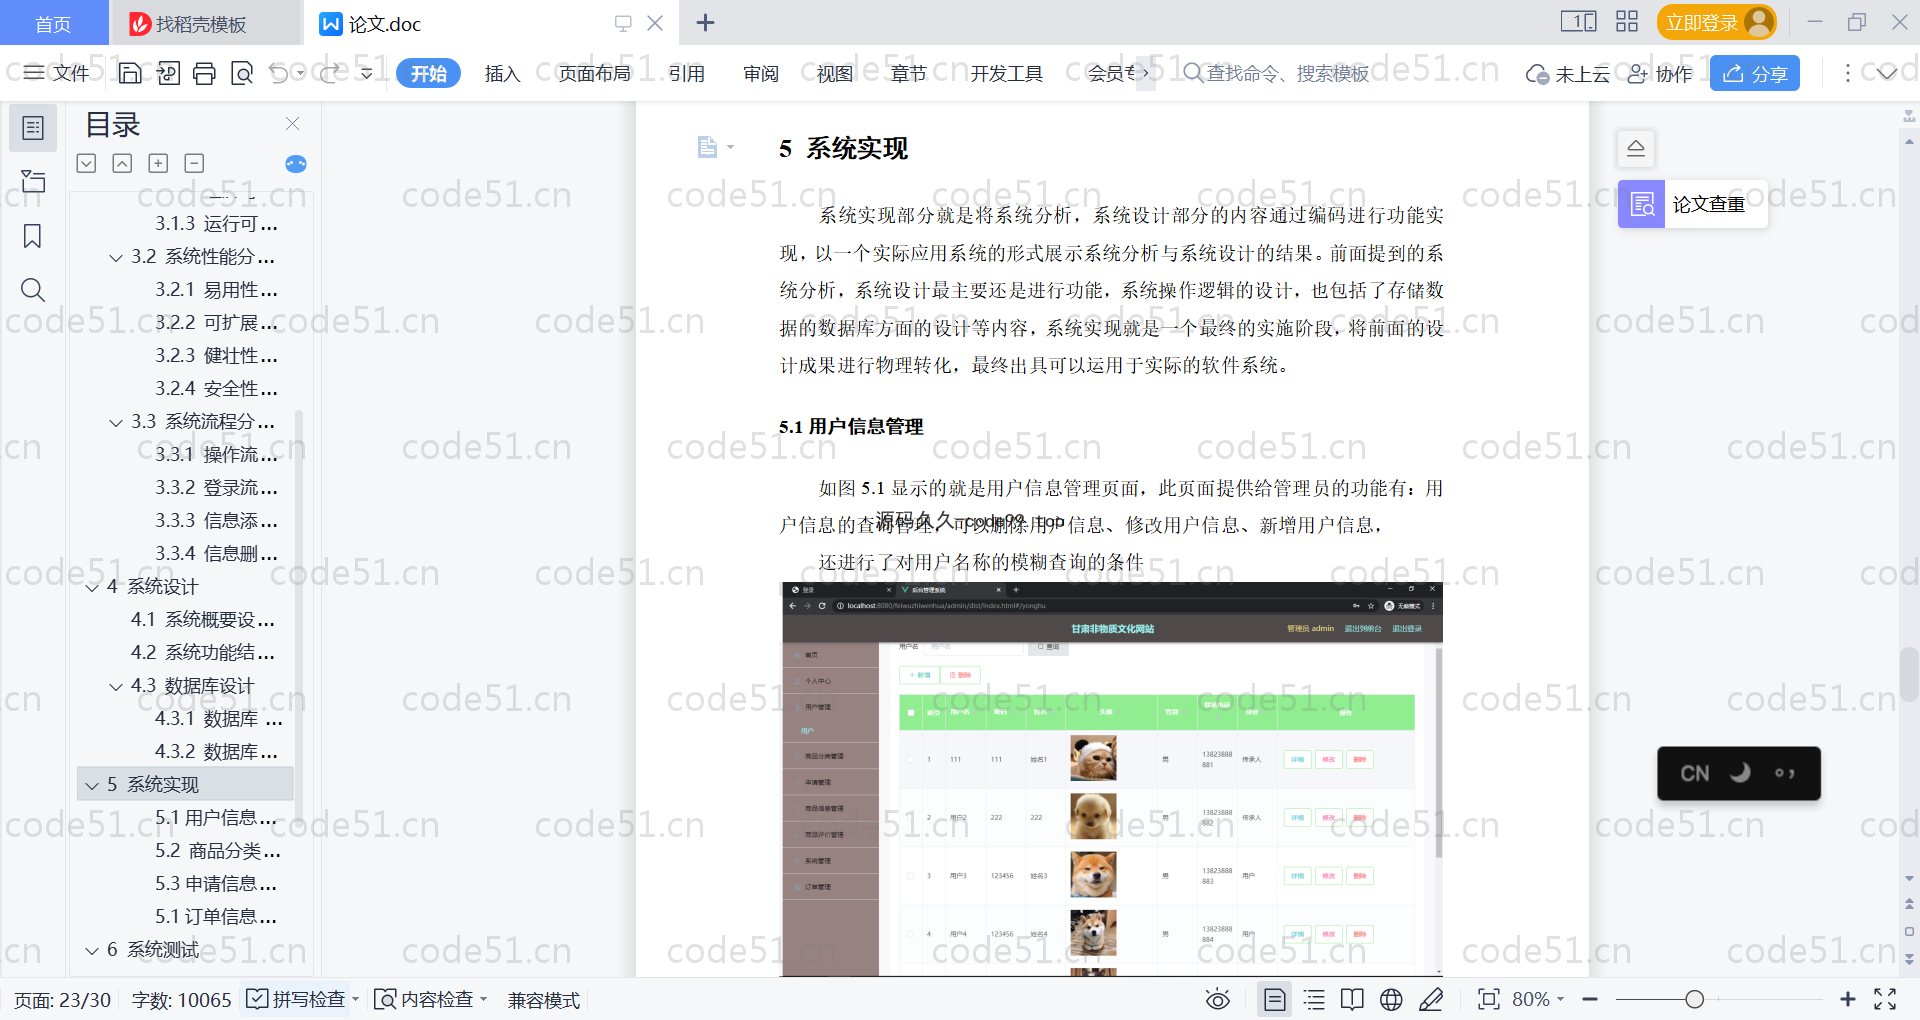Toggle the CN input language indicator
1920x1020 pixels.
point(1694,773)
